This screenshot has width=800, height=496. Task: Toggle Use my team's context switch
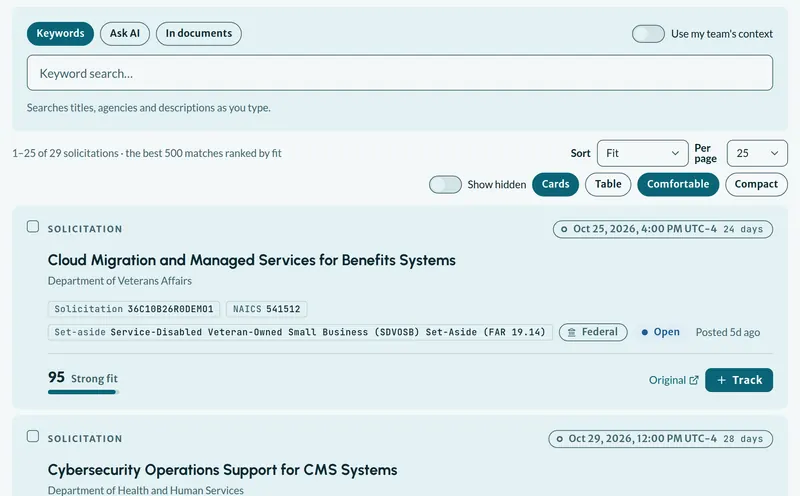coord(648,34)
